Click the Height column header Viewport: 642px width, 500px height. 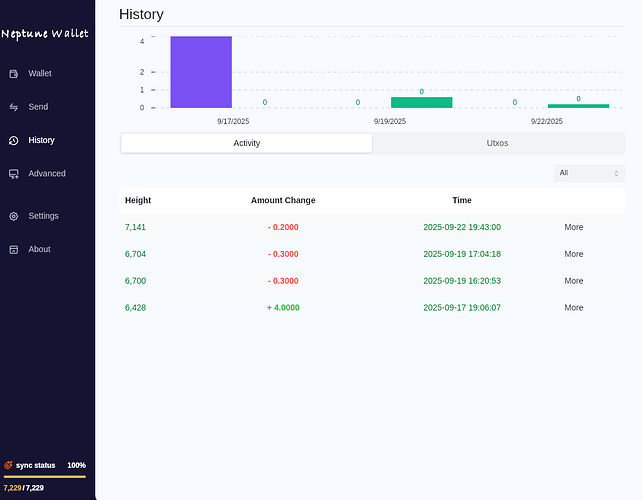point(138,200)
